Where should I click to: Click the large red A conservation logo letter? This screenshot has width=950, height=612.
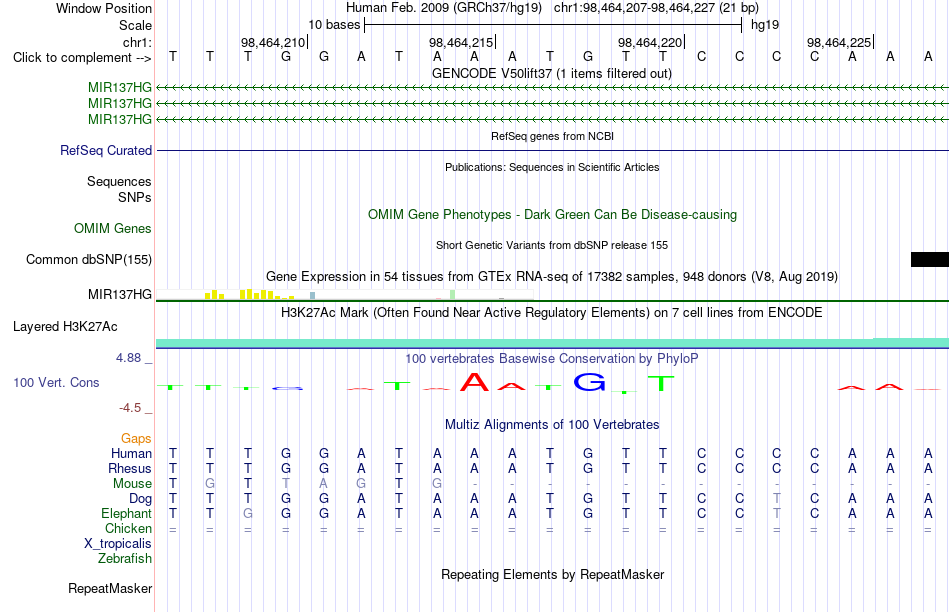click(x=474, y=382)
